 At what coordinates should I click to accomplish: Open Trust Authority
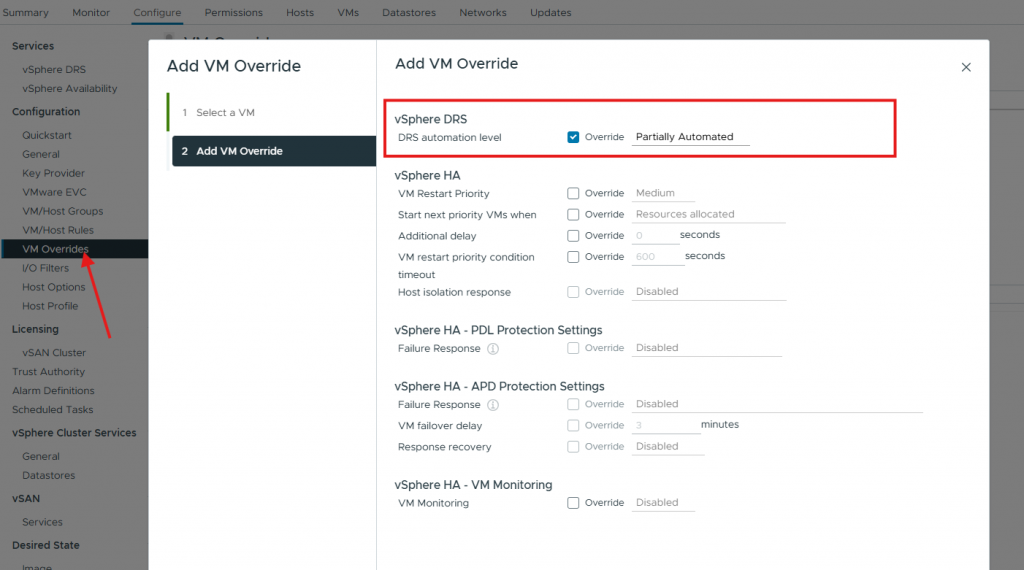pos(48,372)
